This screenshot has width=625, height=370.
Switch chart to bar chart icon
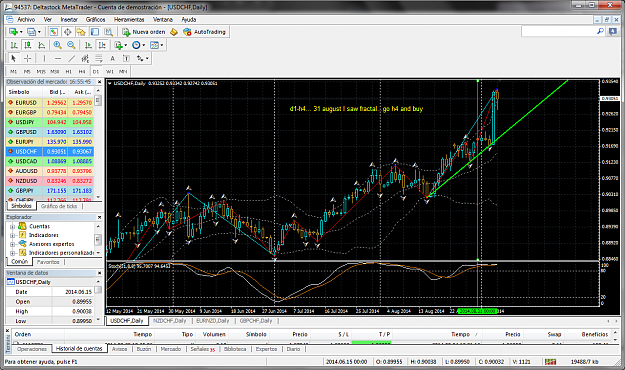(14, 45)
